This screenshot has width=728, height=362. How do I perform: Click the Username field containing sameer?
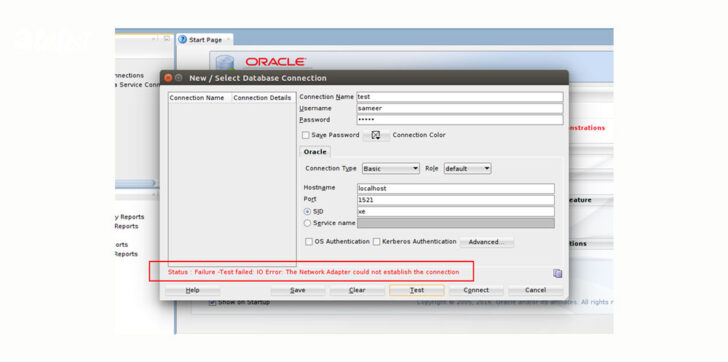(x=460, y=108)
